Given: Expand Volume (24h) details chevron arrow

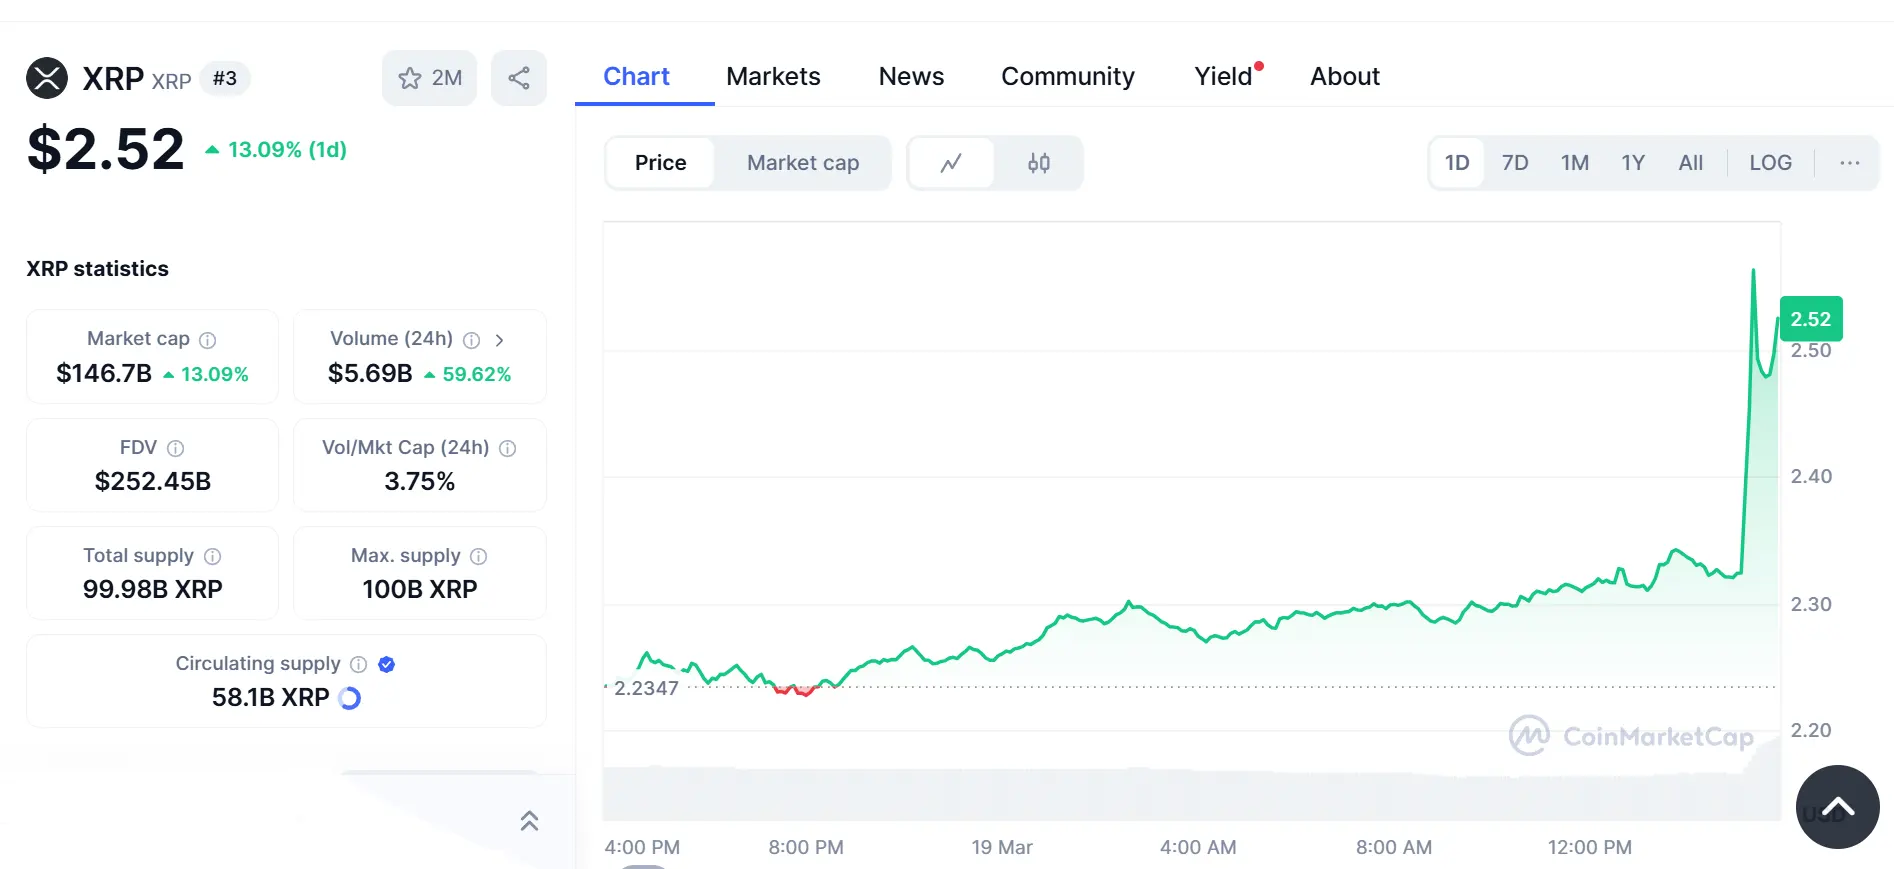Looking at the screenshot, I should (499, 340).
